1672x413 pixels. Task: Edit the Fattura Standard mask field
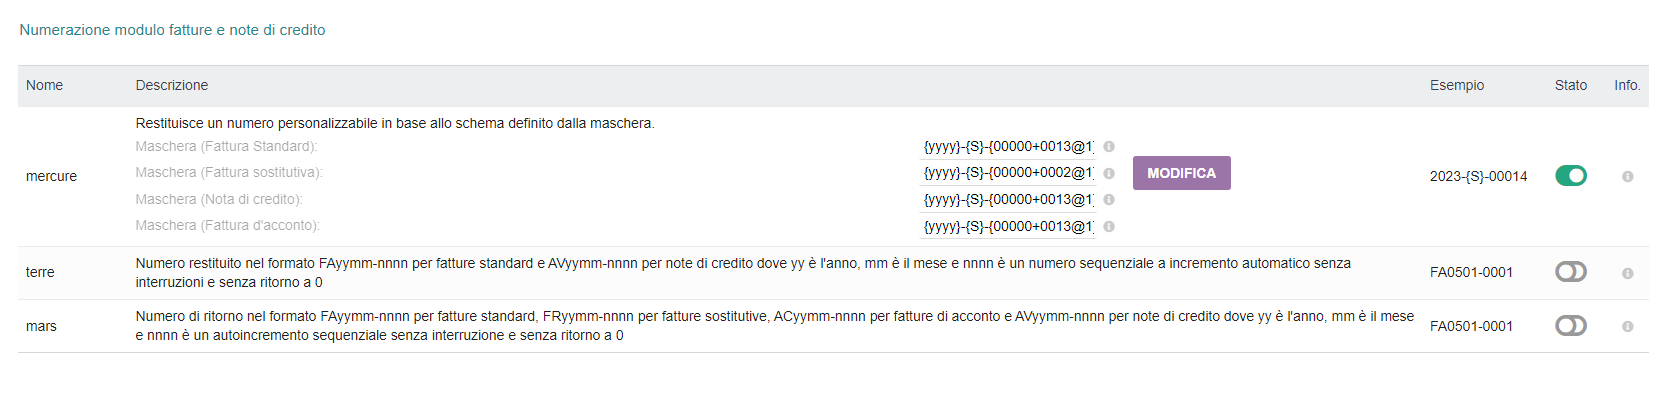click(x=1008, y=147)
